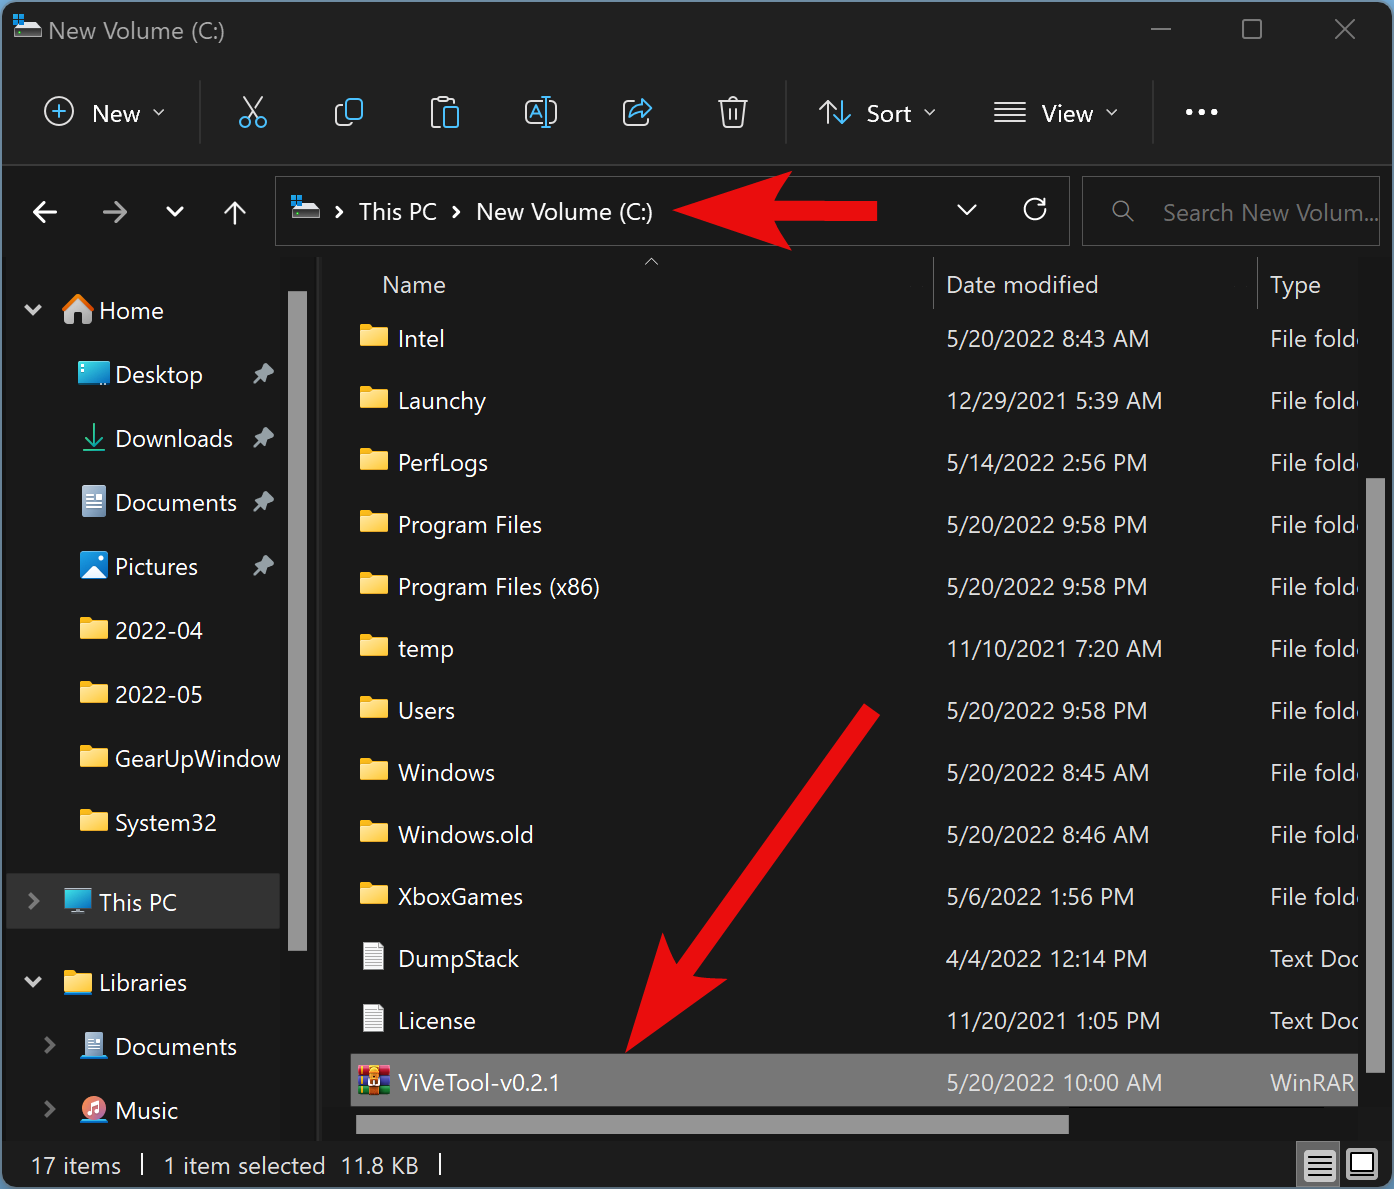Screen dimensions: 1394x1189
Task: Click the ViVeTool WinRAR archive icon
Action: tap(374, 1080)
